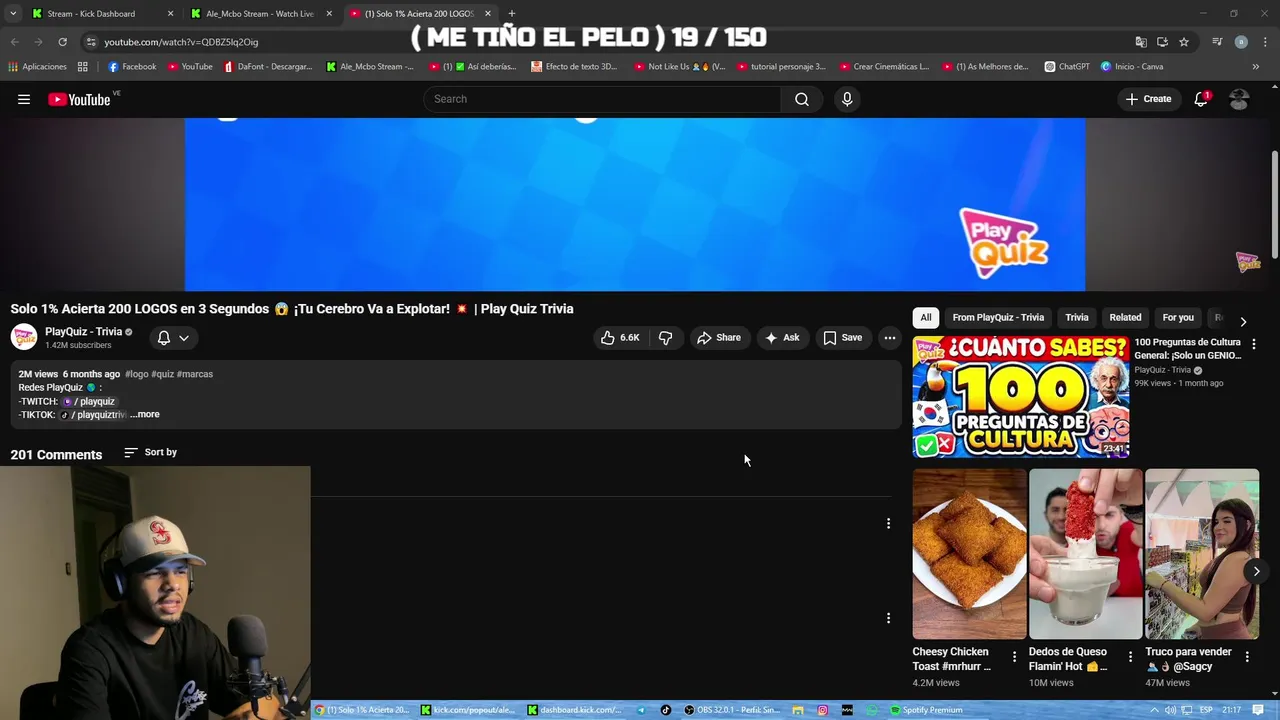Screen dimensions: 1280x720
Task: Open the Sort by comments dropdown
Action: point(150,452)
